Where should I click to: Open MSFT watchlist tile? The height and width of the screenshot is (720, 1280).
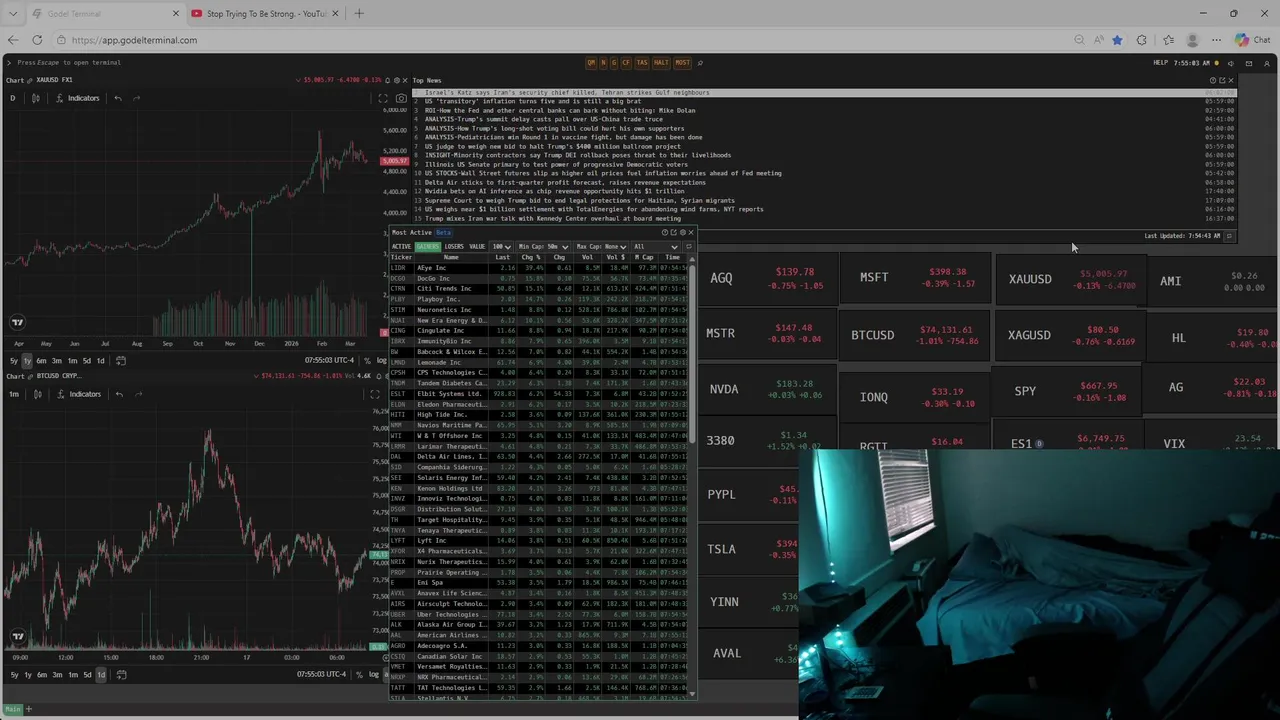(913, 278)
